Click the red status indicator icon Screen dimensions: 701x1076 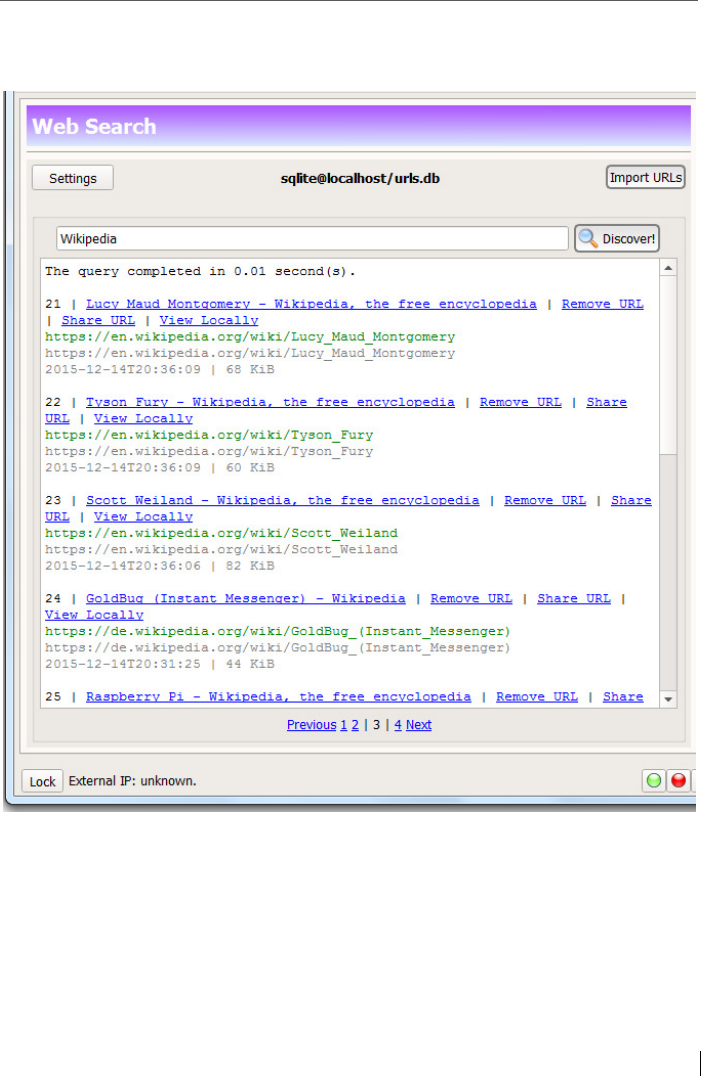pos(678,780)
